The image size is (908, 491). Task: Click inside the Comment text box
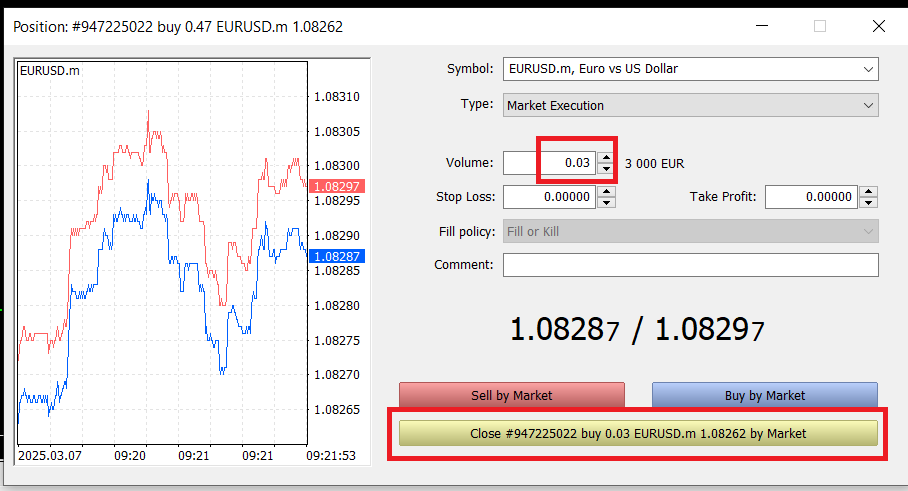[690, 265]
